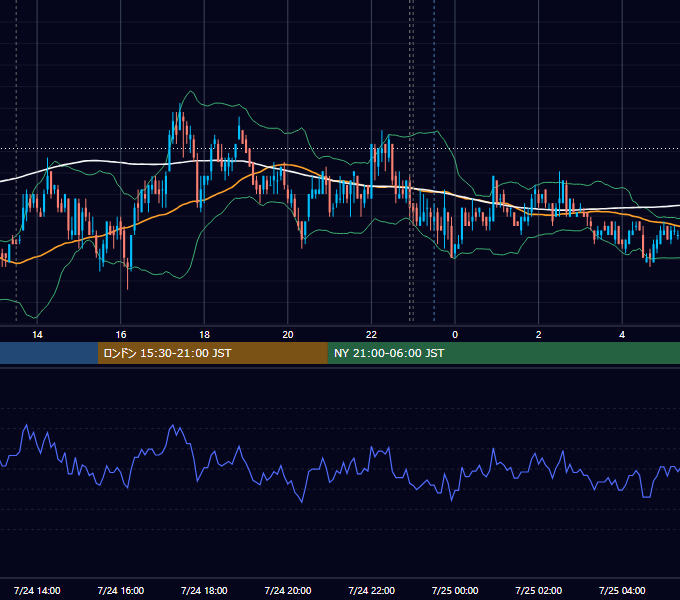Screen dimensions: 680x600
Task: Click the 7/24 20:00 date label
Action: tap(288, 590)
